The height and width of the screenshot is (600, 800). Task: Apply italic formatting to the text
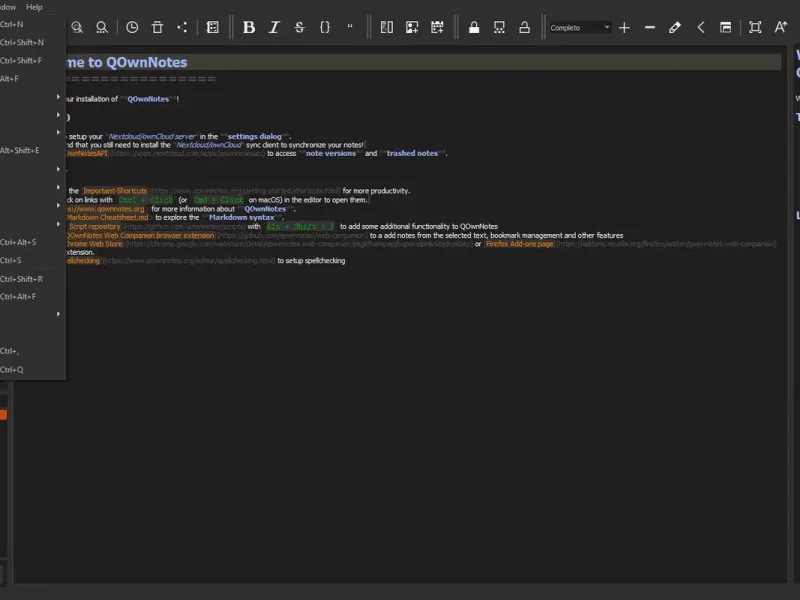274,27
